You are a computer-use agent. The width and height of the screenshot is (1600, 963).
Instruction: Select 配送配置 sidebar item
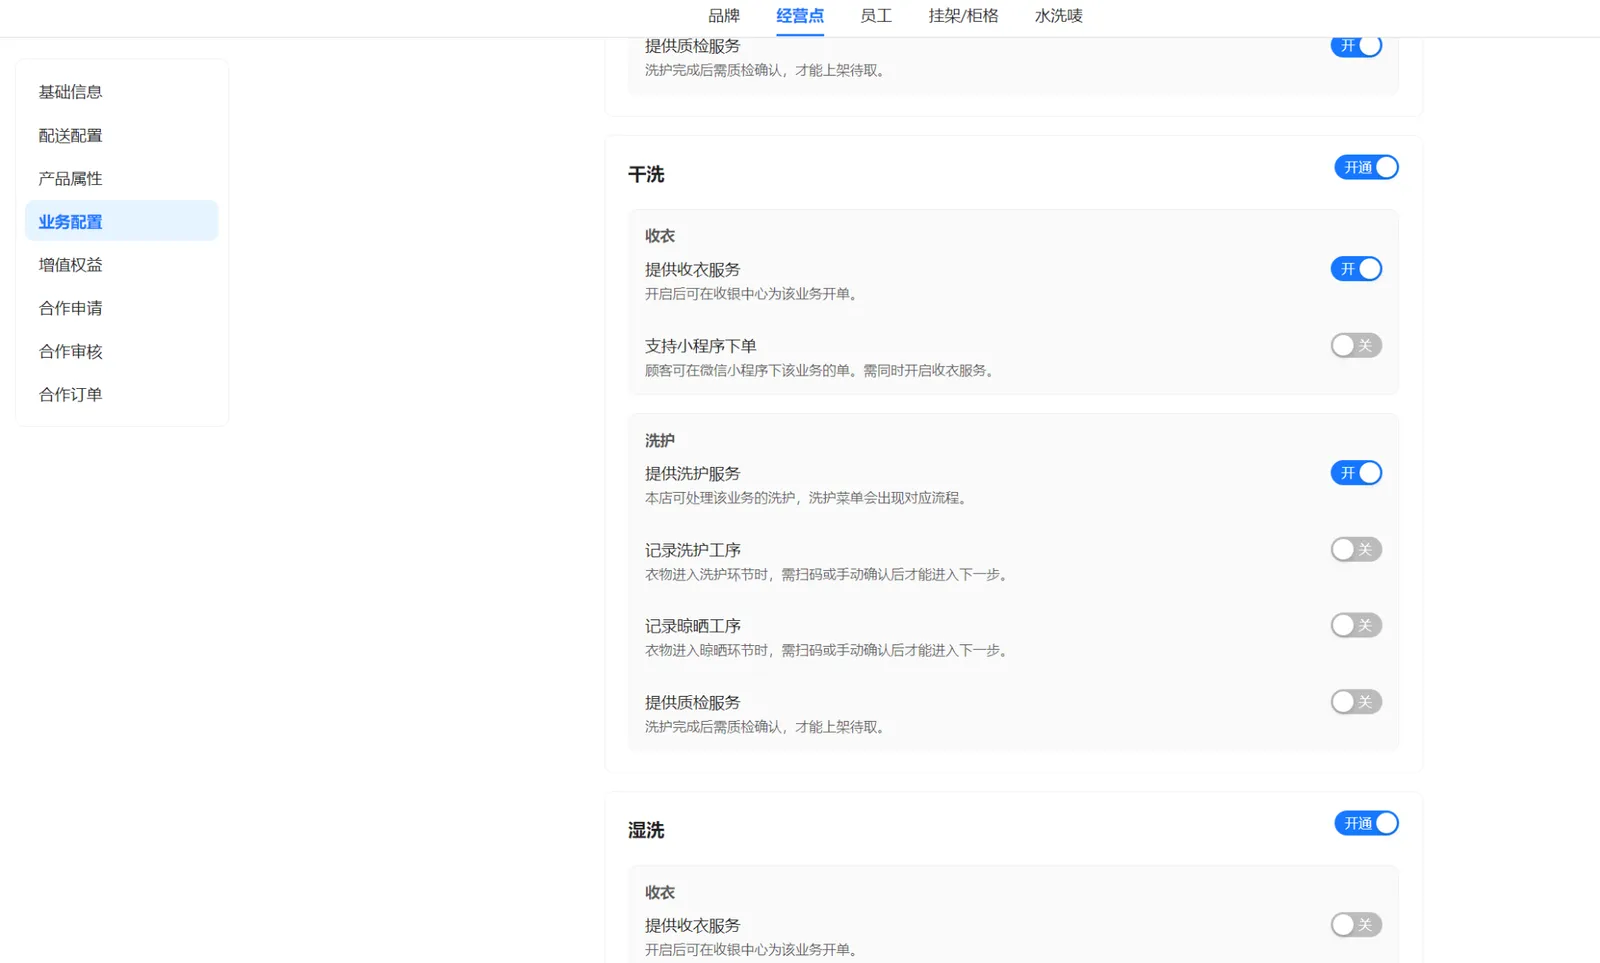coord(121,135)
